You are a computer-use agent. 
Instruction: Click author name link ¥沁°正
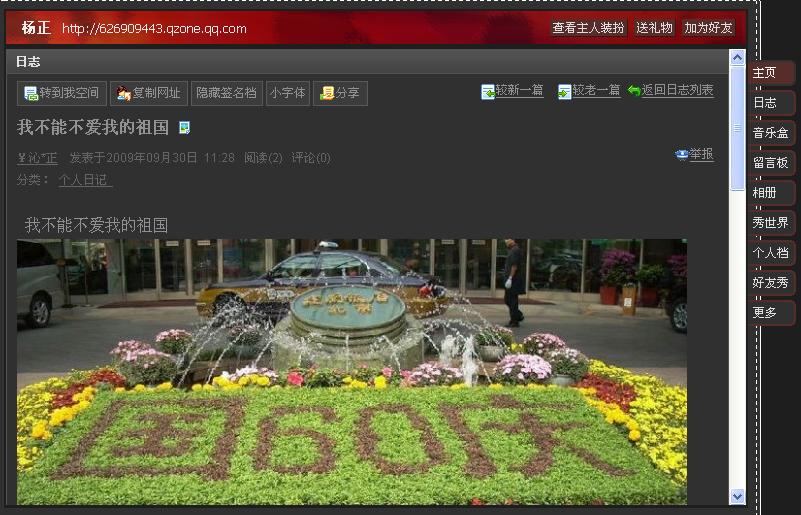(x=38, y=158)
